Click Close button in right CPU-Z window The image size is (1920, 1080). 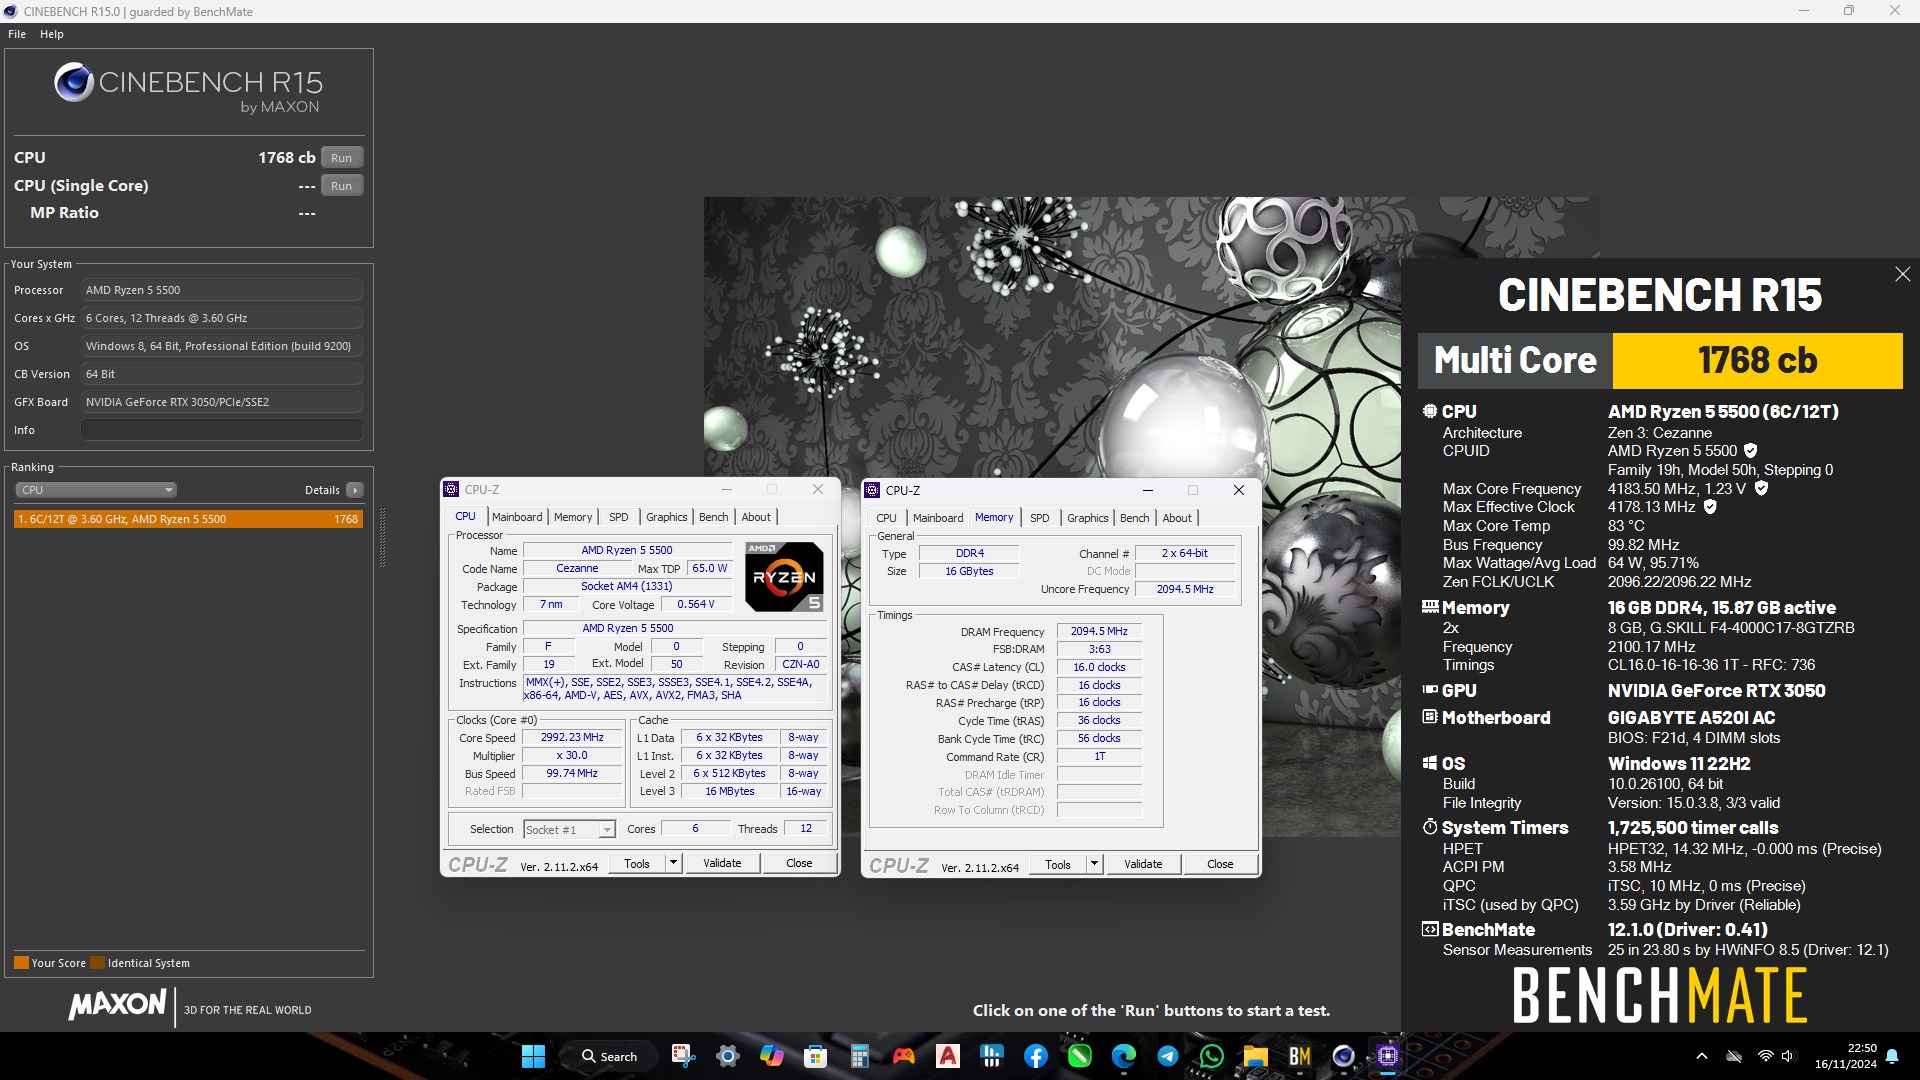1220,865
